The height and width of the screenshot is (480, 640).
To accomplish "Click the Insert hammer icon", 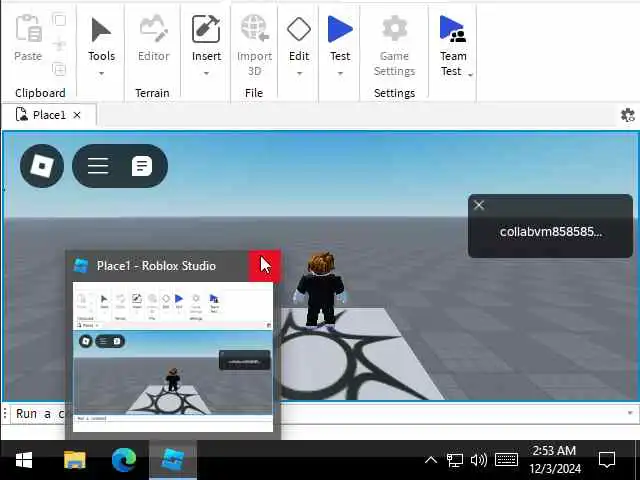I will coord(206,29).
